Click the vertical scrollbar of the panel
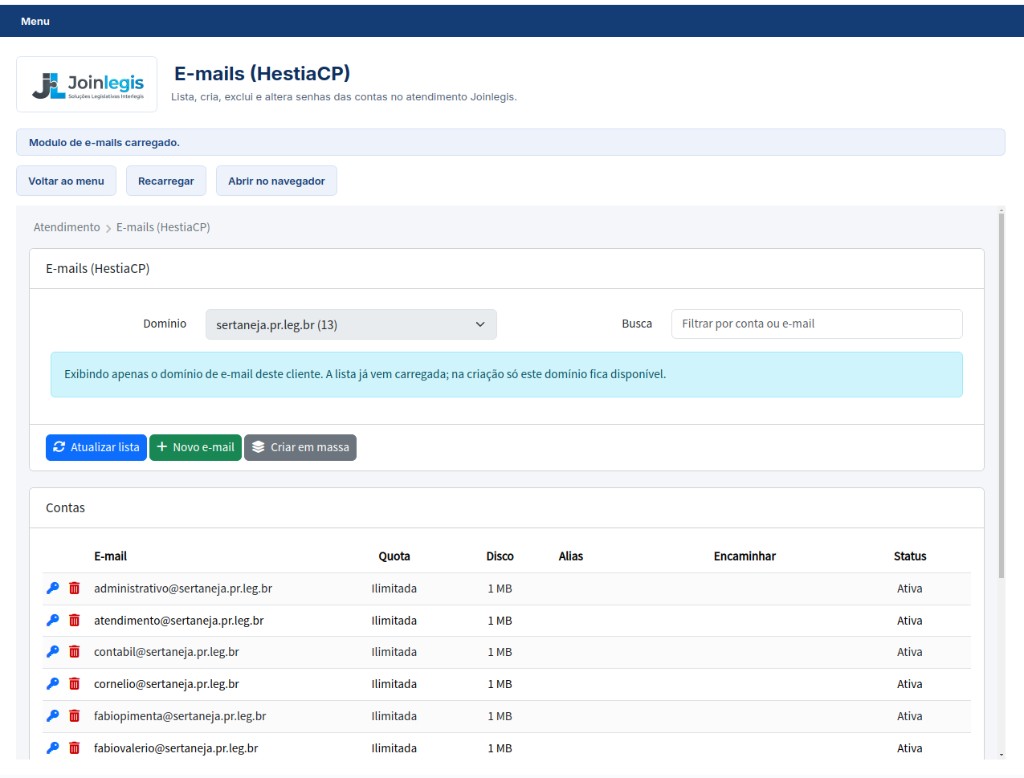The height and width of the screenshot is (778, 1024). point(1001,395)
